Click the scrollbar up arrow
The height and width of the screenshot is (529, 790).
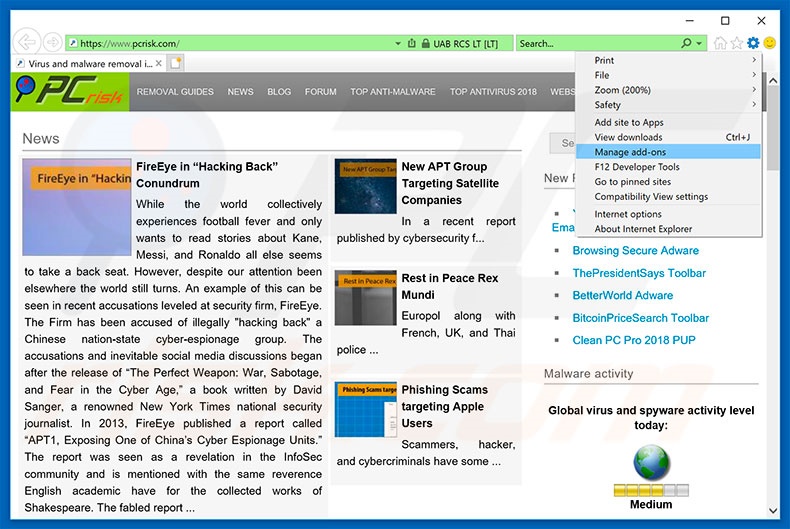[x=773, y=80]
